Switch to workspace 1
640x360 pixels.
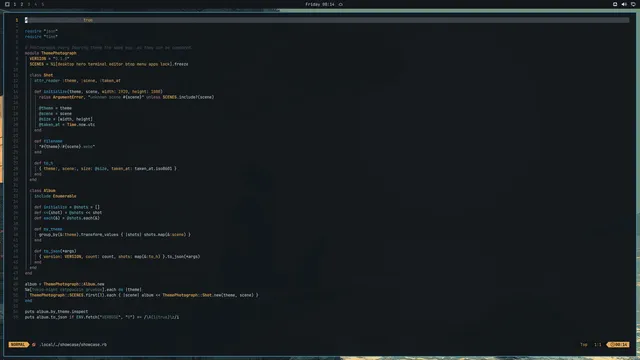point(15,4)
